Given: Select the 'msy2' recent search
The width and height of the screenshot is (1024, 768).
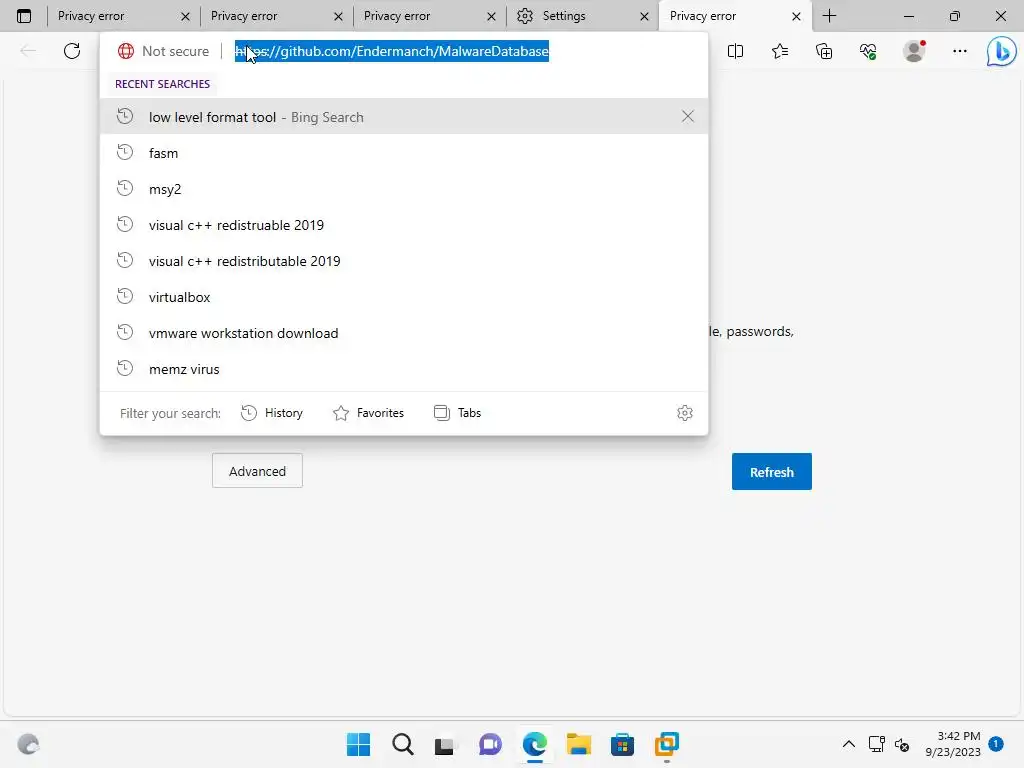Looking at the screenshot, I should coord(404,189).
